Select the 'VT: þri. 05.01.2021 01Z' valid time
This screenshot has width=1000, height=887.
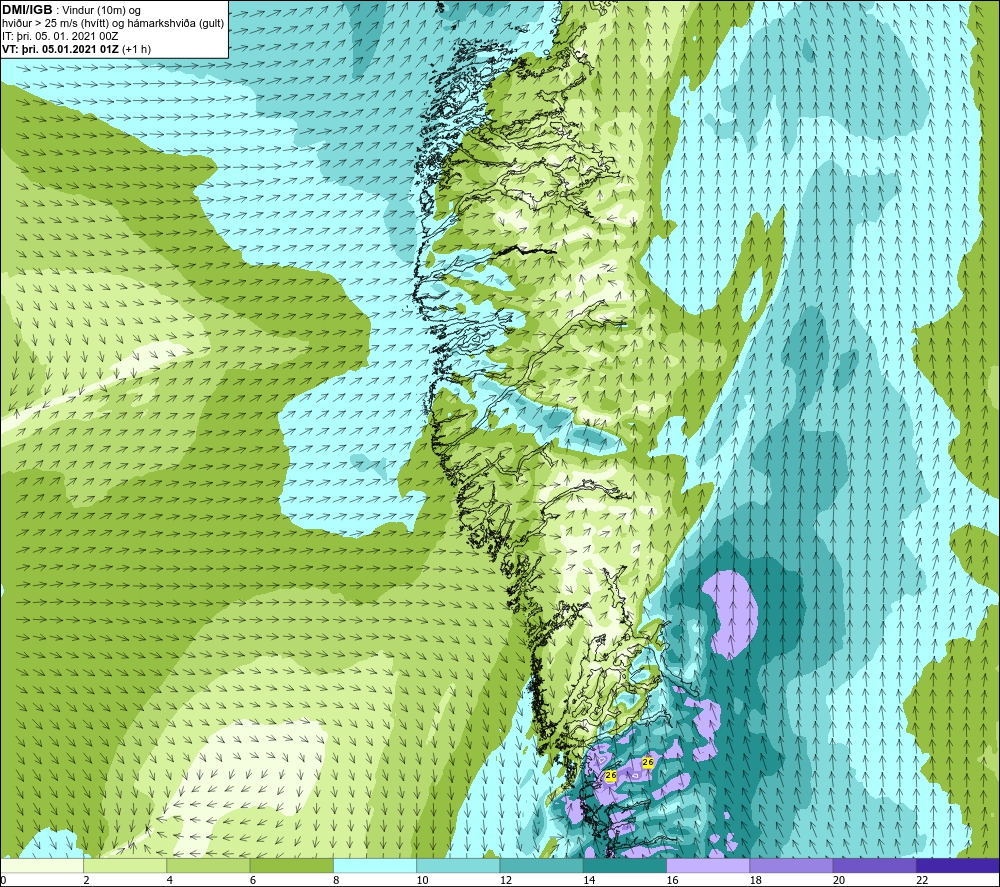click(x=60, y=49)
